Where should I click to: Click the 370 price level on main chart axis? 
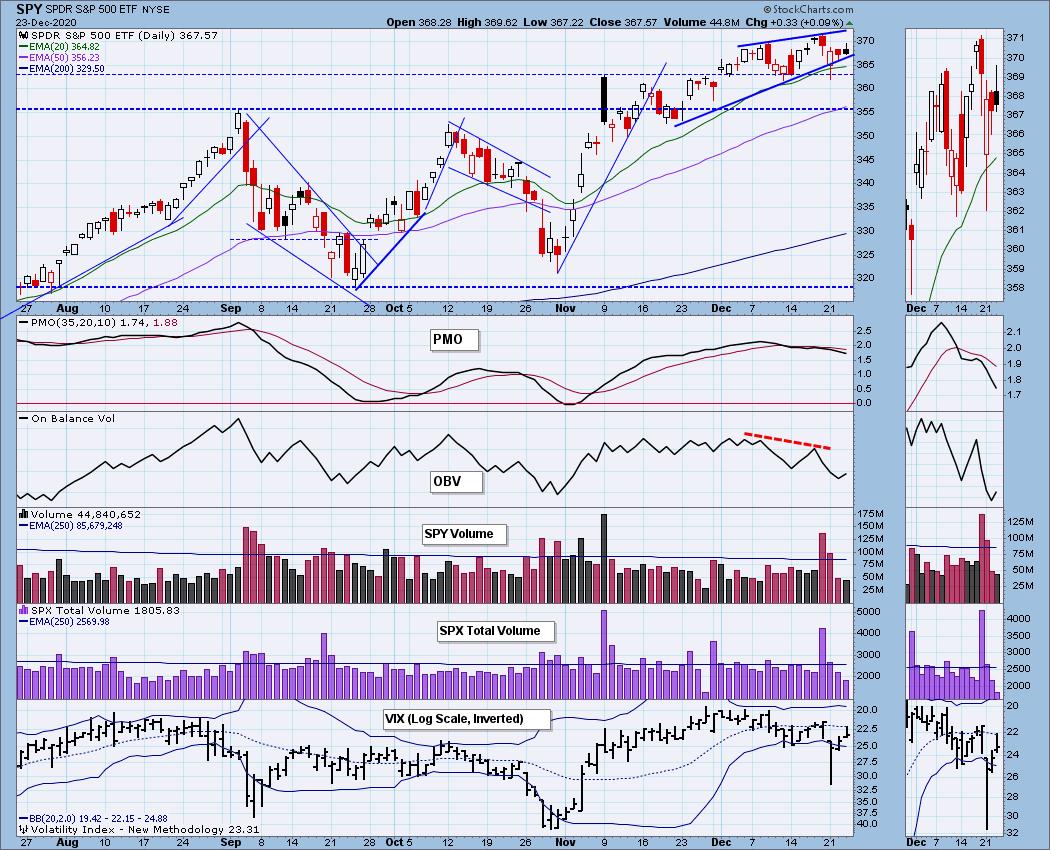coord(866,40)
